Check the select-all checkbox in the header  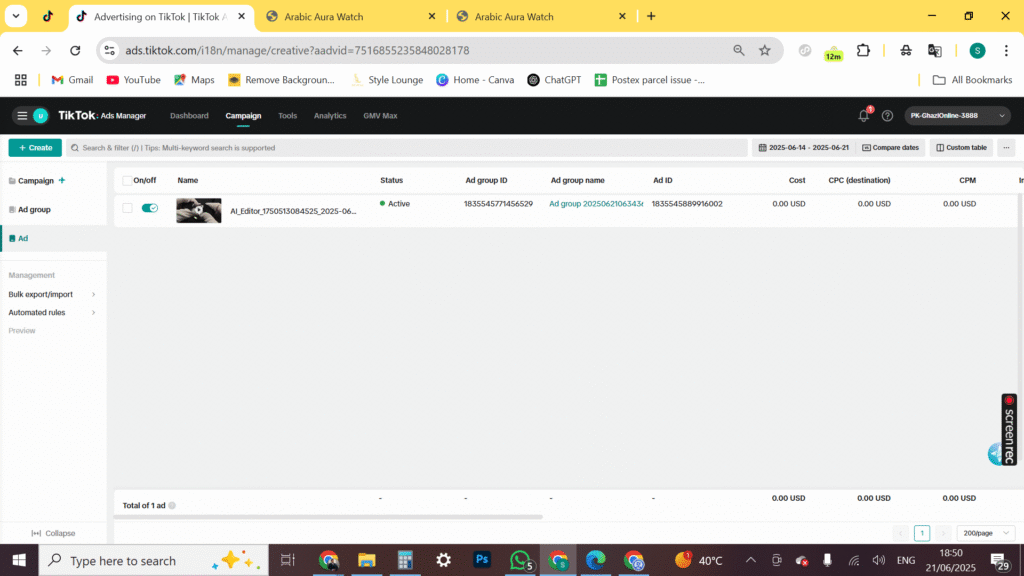pos(127,181)
